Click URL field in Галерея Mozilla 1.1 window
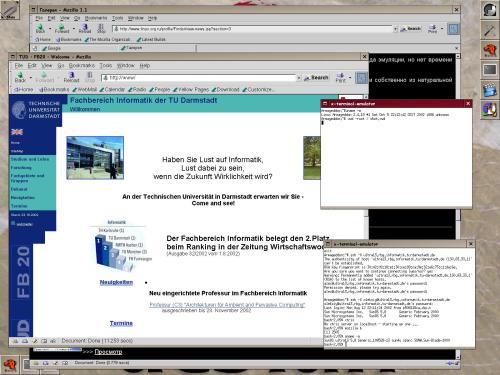500x375 pixels. click(253, 29)
